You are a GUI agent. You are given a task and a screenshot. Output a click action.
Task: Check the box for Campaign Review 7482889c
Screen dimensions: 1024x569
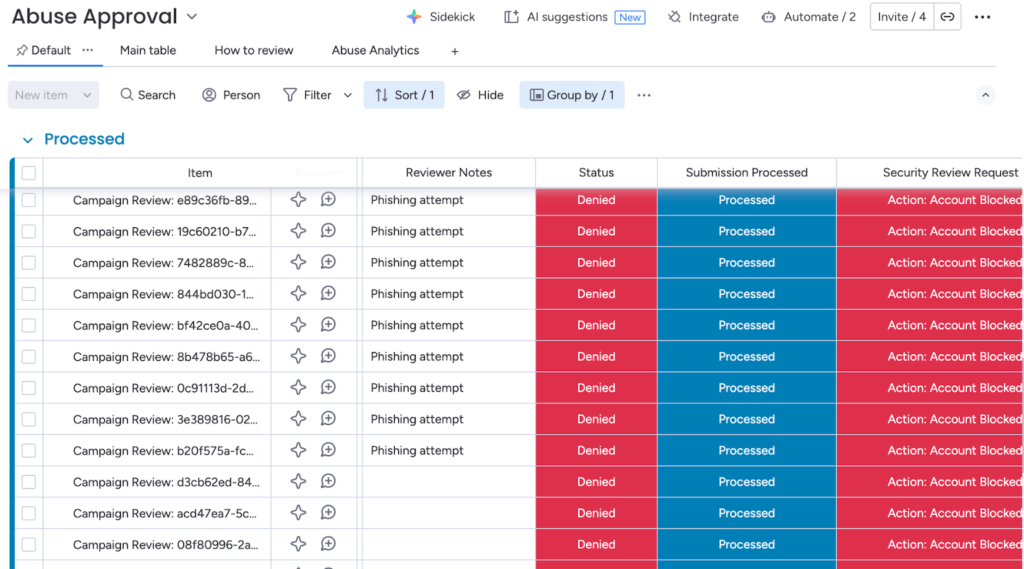click(29, 263)
